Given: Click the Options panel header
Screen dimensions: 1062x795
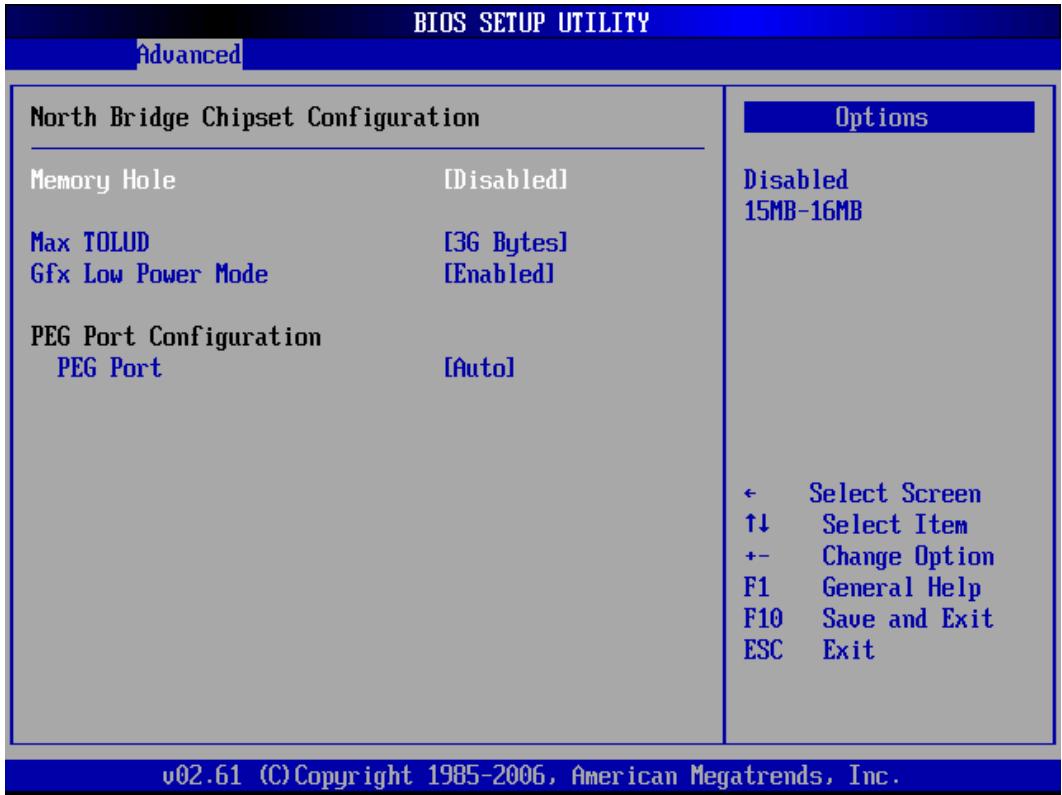Looking at the screenshot, I should coord(889,117).
